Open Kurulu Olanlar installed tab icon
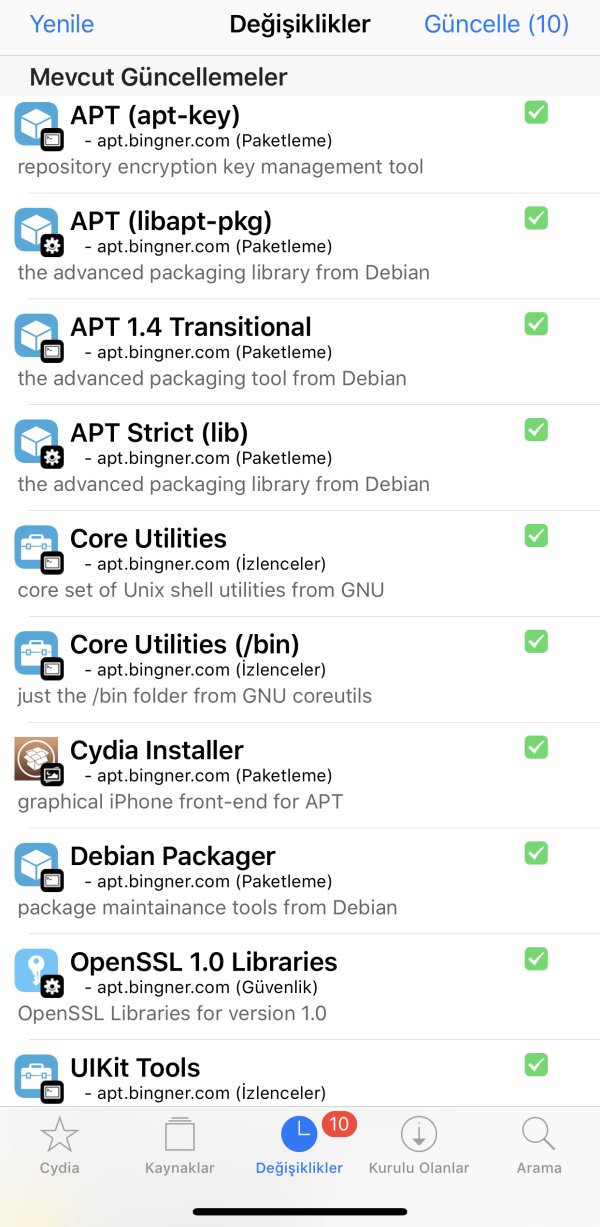This screenshot has width=600, height=1227. 419,1135
